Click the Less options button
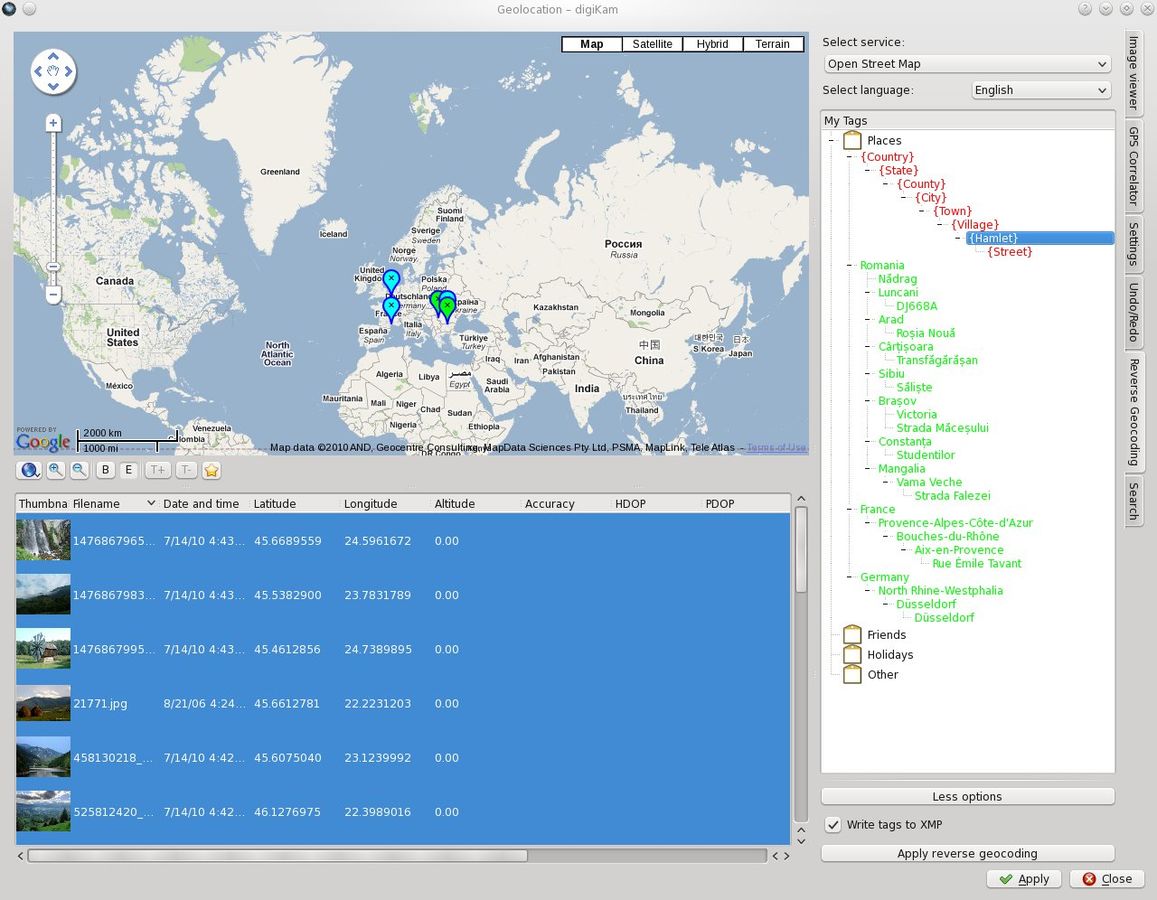Viewport: 1157px width, 900px height. pos(967,797)
